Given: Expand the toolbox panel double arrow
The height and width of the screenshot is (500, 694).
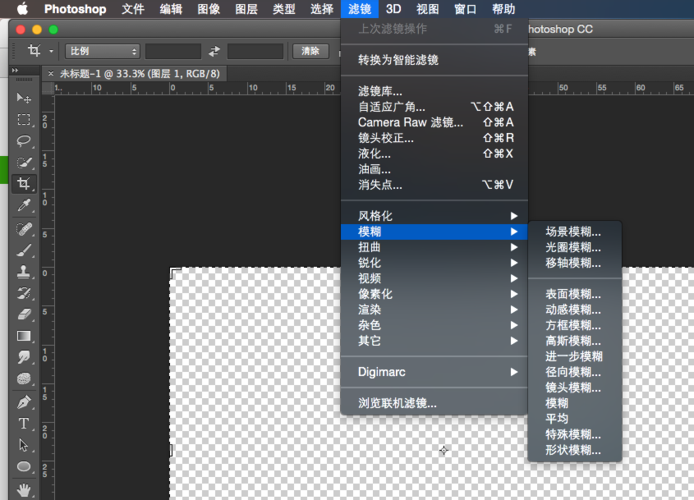Looking at the screenshot, I should coord(15,70).
